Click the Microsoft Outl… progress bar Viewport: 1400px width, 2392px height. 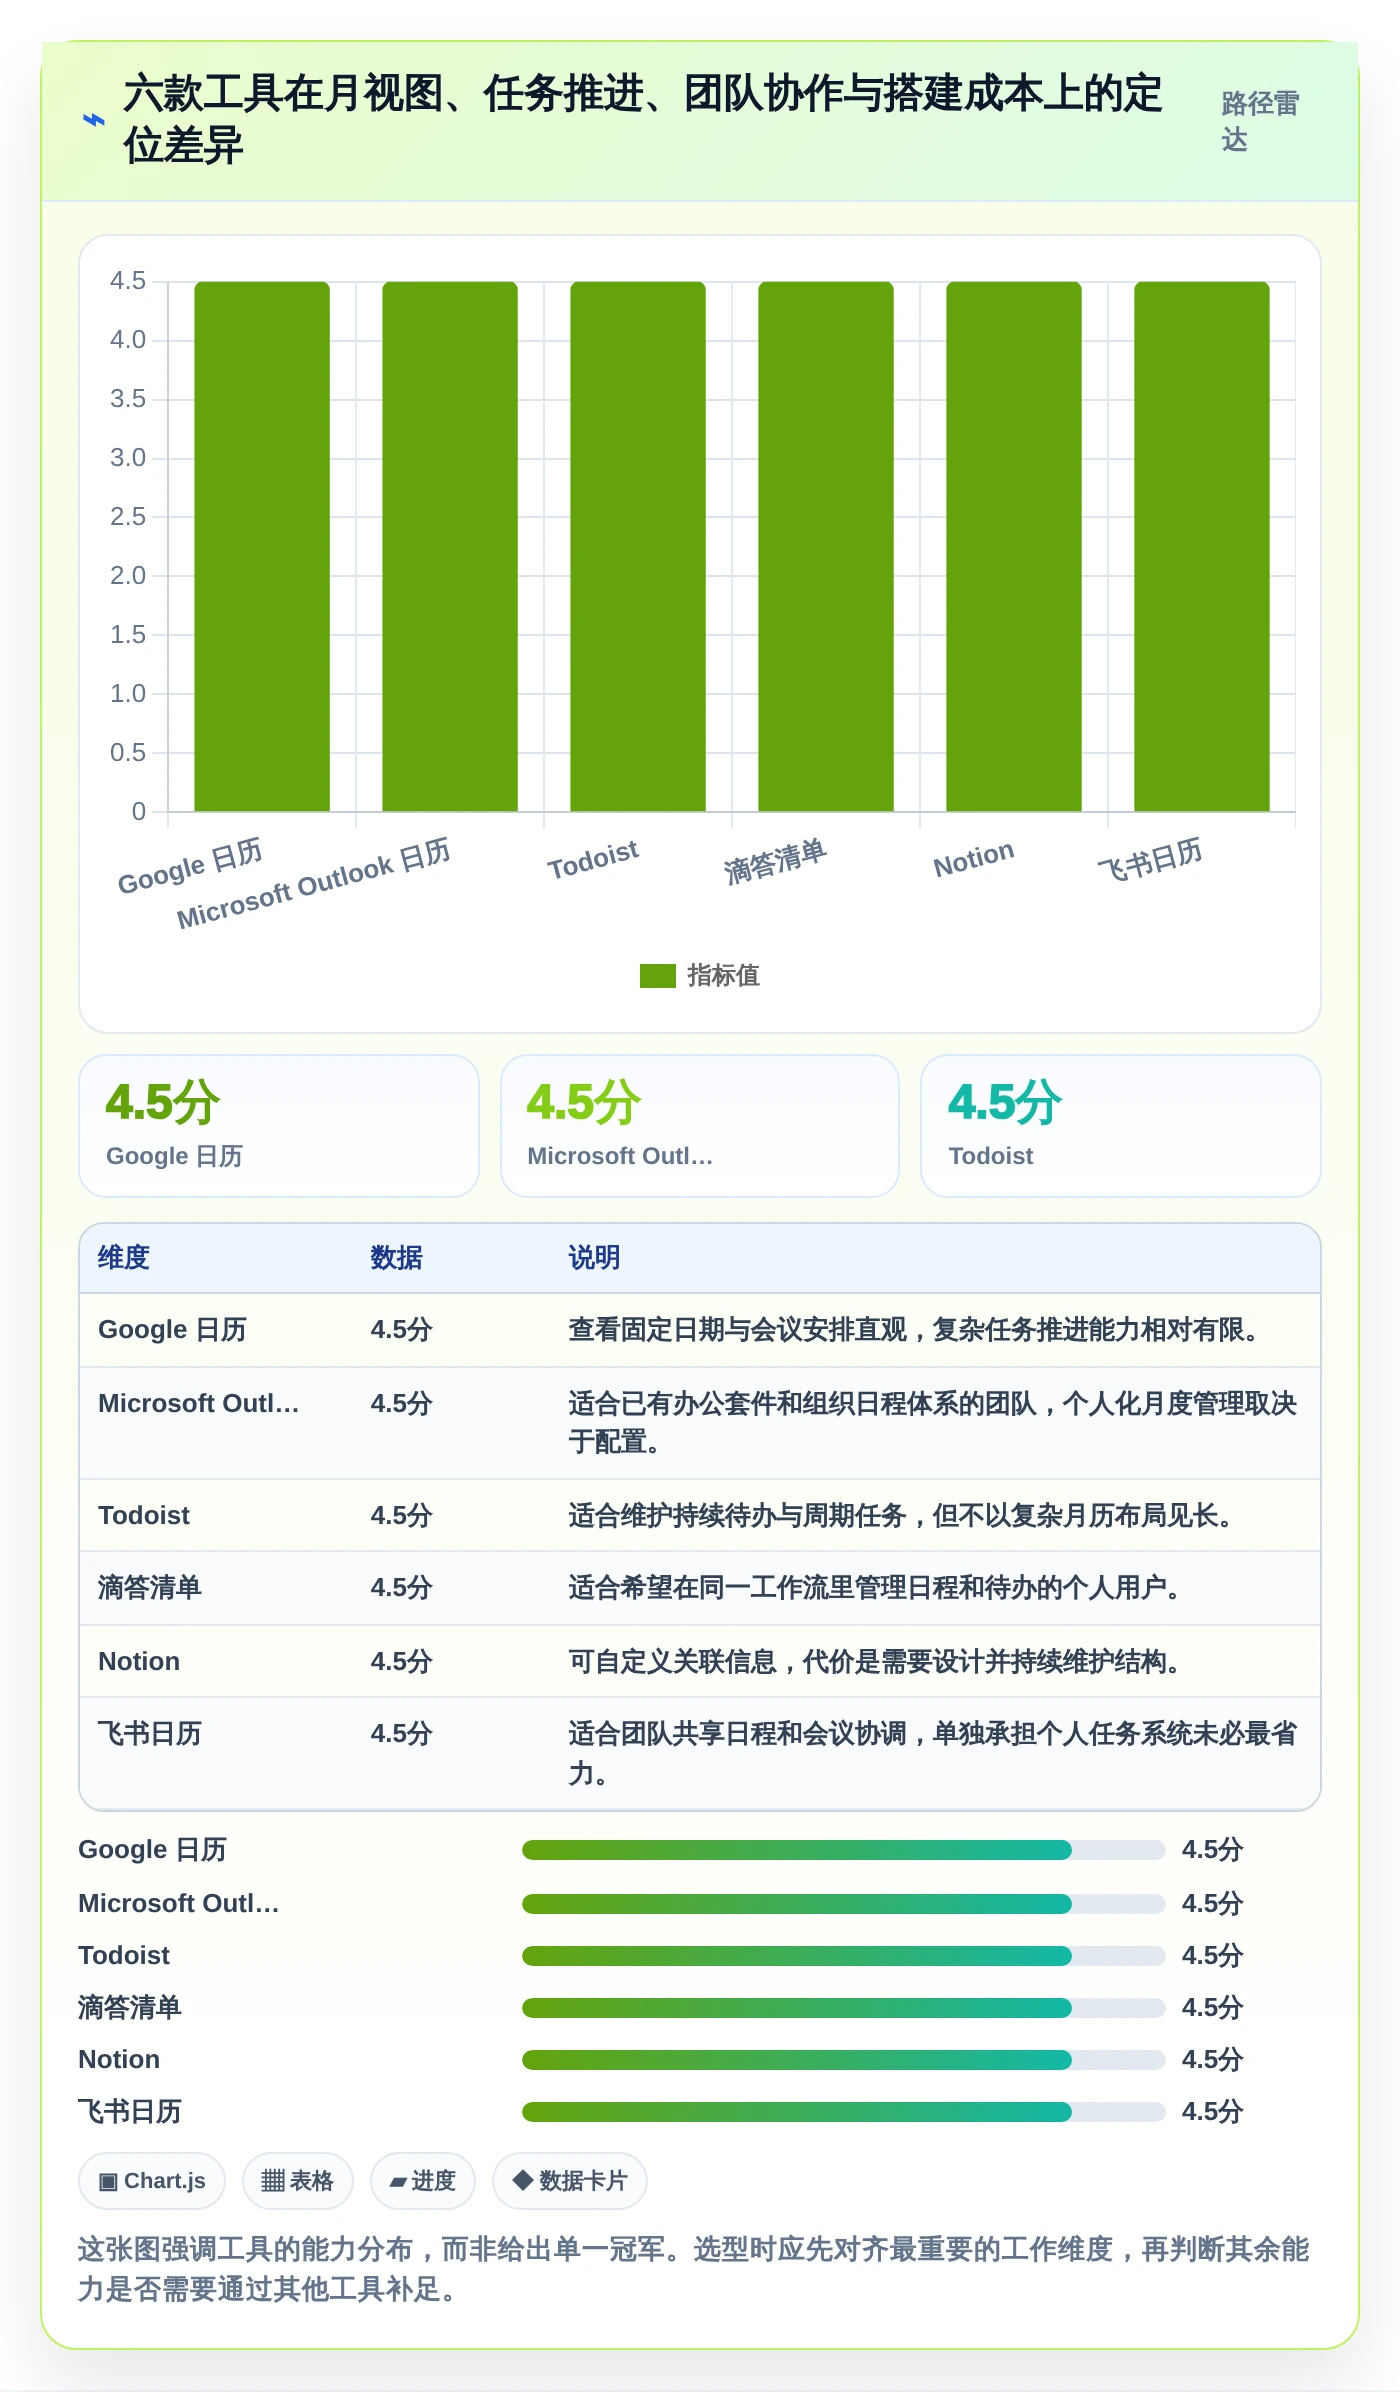[x=843, y=1903]
